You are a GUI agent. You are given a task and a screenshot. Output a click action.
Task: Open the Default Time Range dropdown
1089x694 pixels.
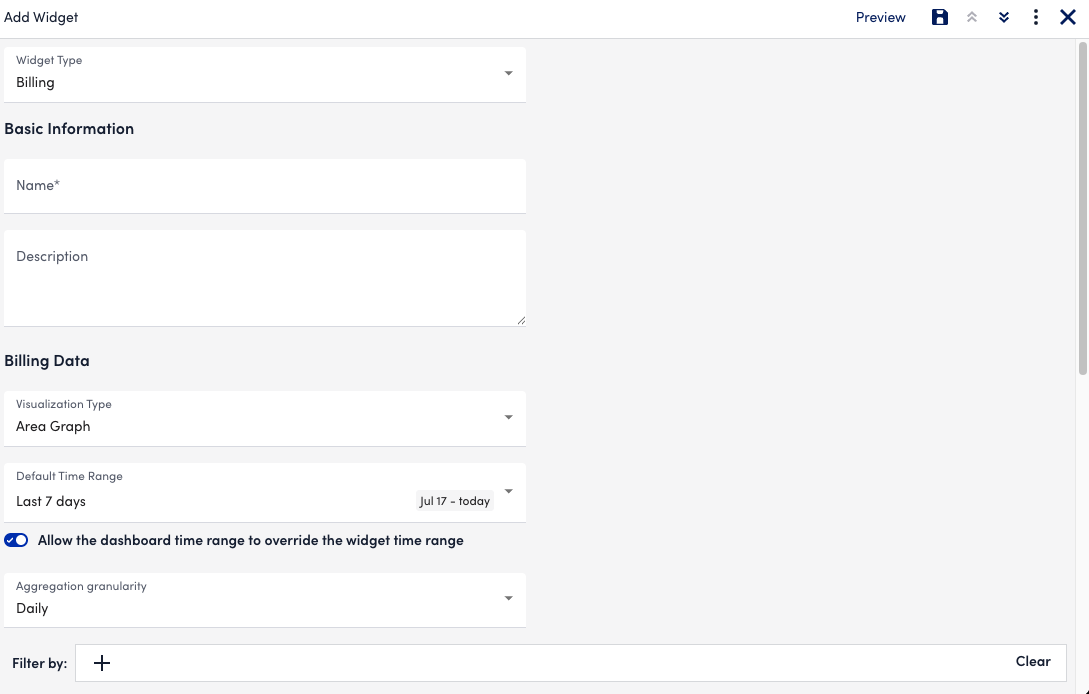508,492
